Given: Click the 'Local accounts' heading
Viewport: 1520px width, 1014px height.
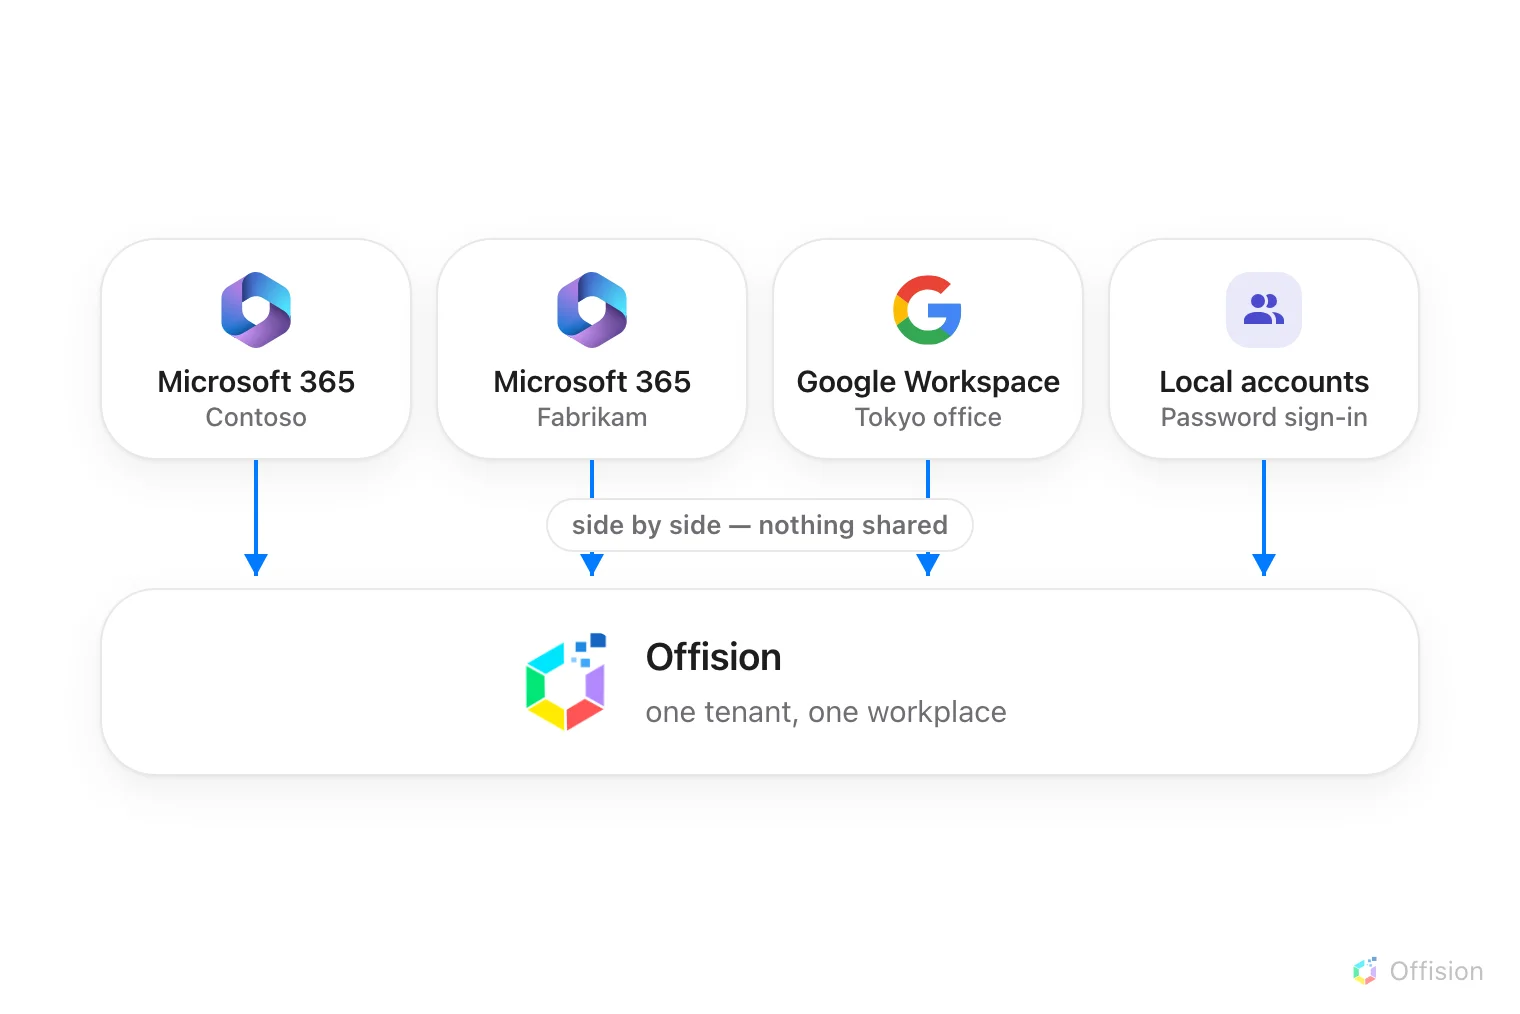Looking at the screenshot, I should 1264,382.
